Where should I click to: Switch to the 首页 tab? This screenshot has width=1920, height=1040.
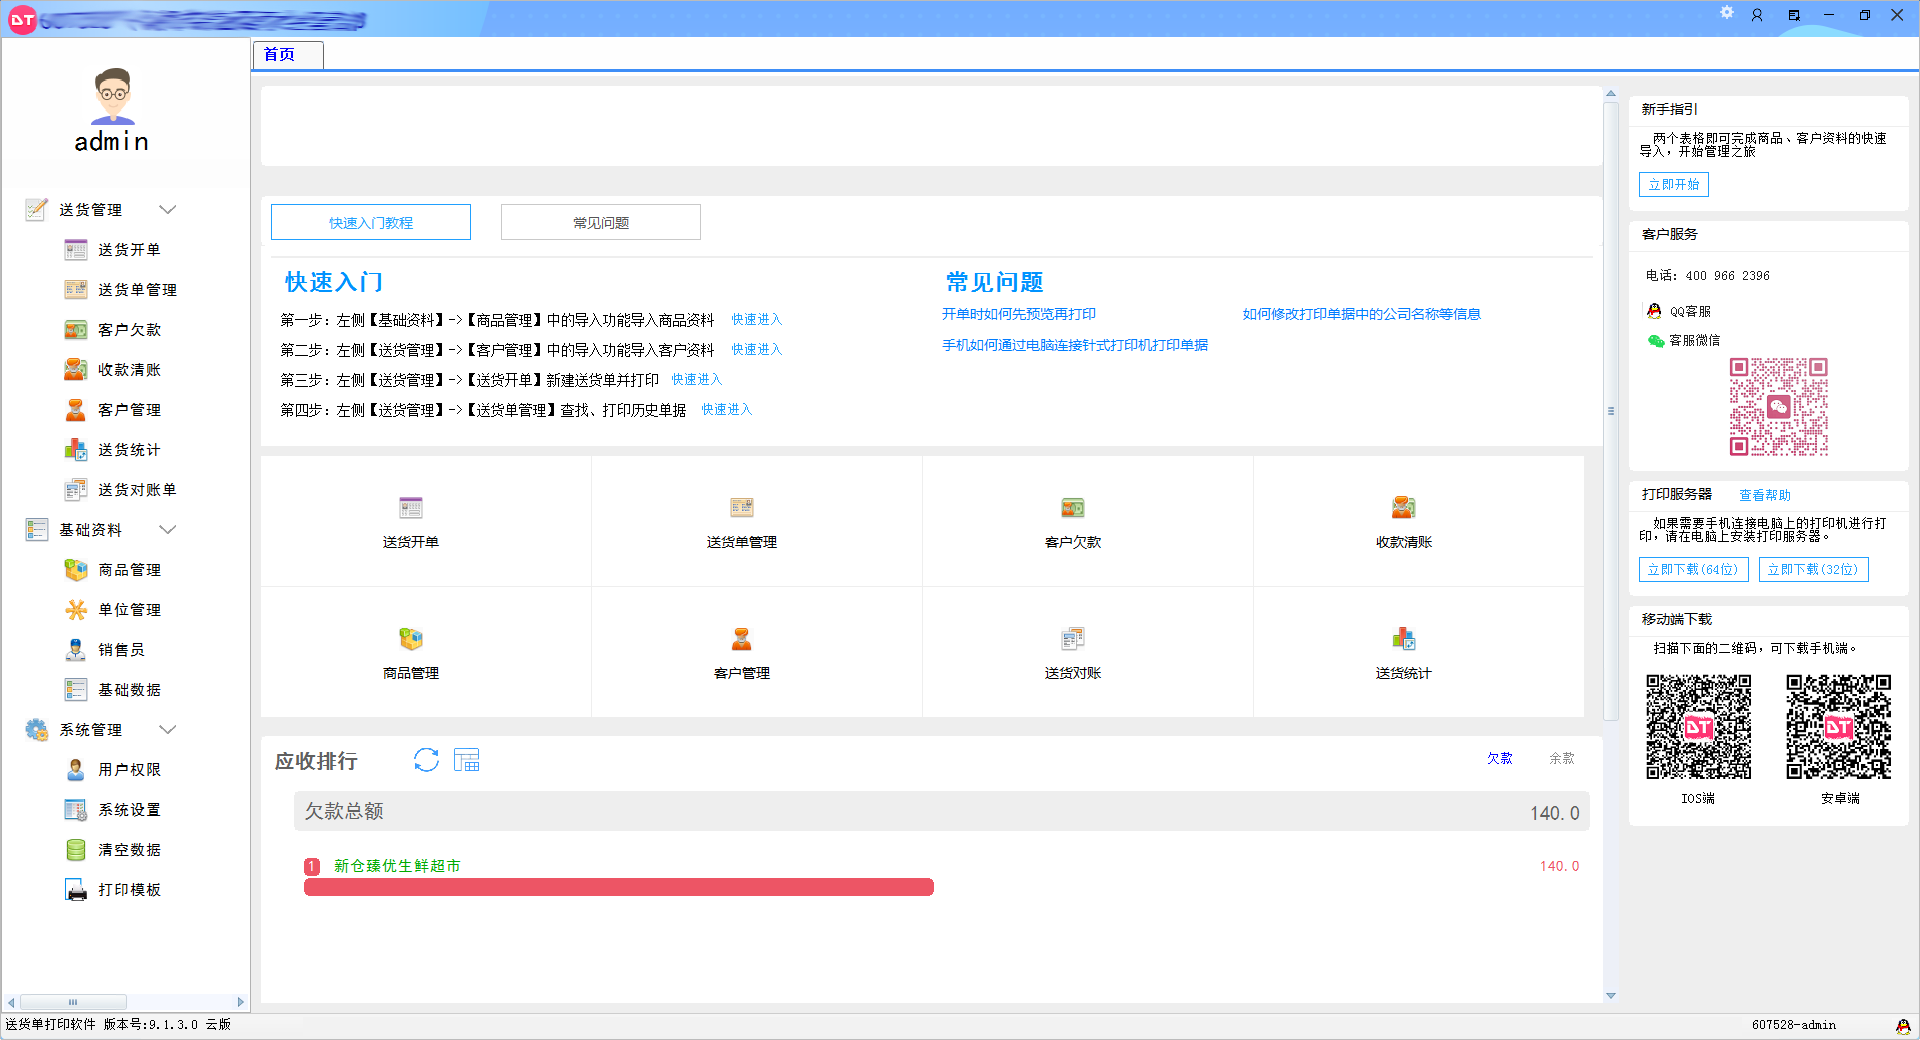(288, 55)
